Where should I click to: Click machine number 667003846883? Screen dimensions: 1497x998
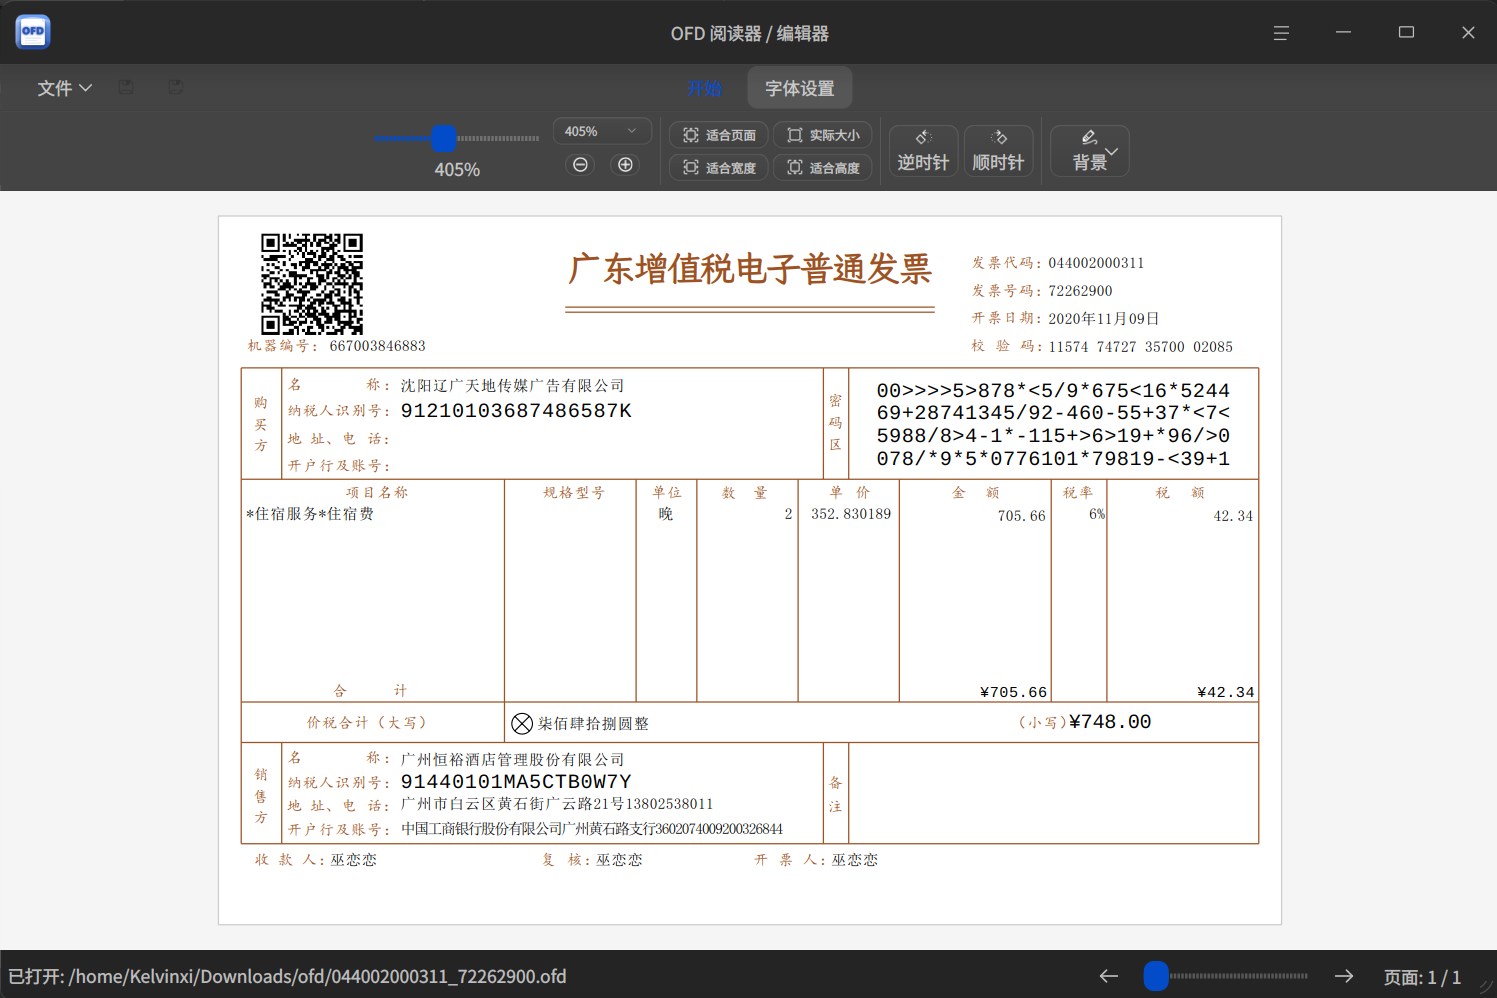click(378, 346)
